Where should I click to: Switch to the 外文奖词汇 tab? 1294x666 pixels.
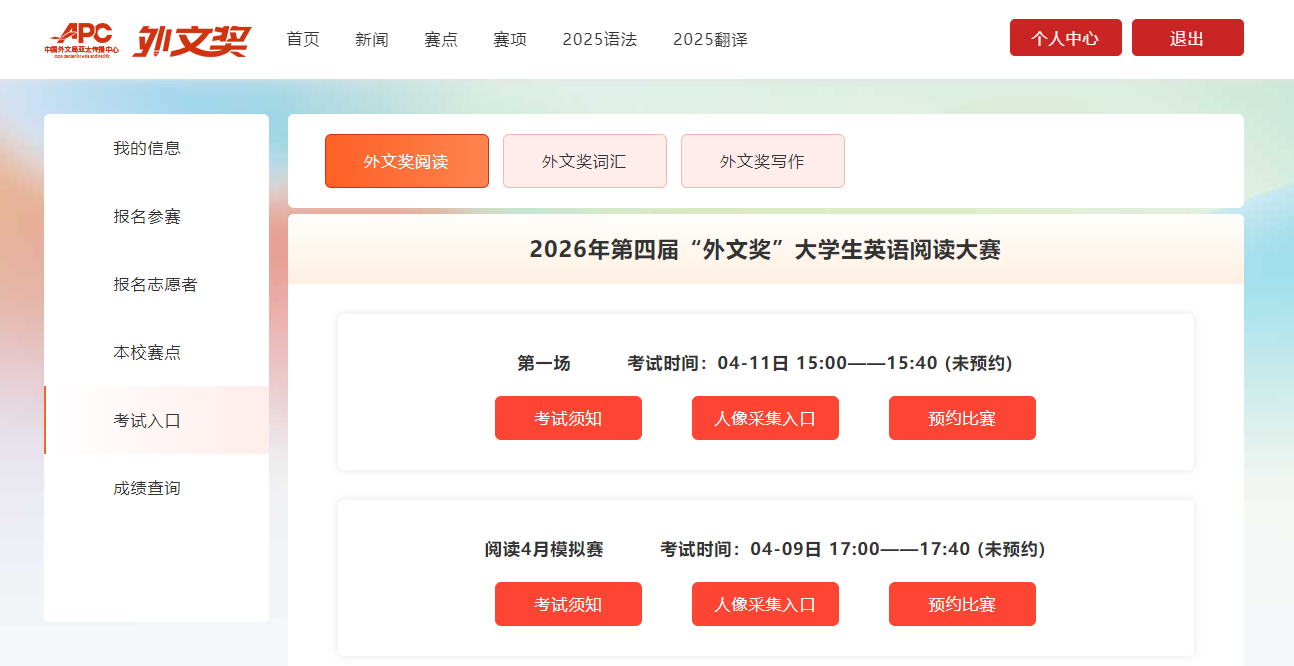[585, 161]
